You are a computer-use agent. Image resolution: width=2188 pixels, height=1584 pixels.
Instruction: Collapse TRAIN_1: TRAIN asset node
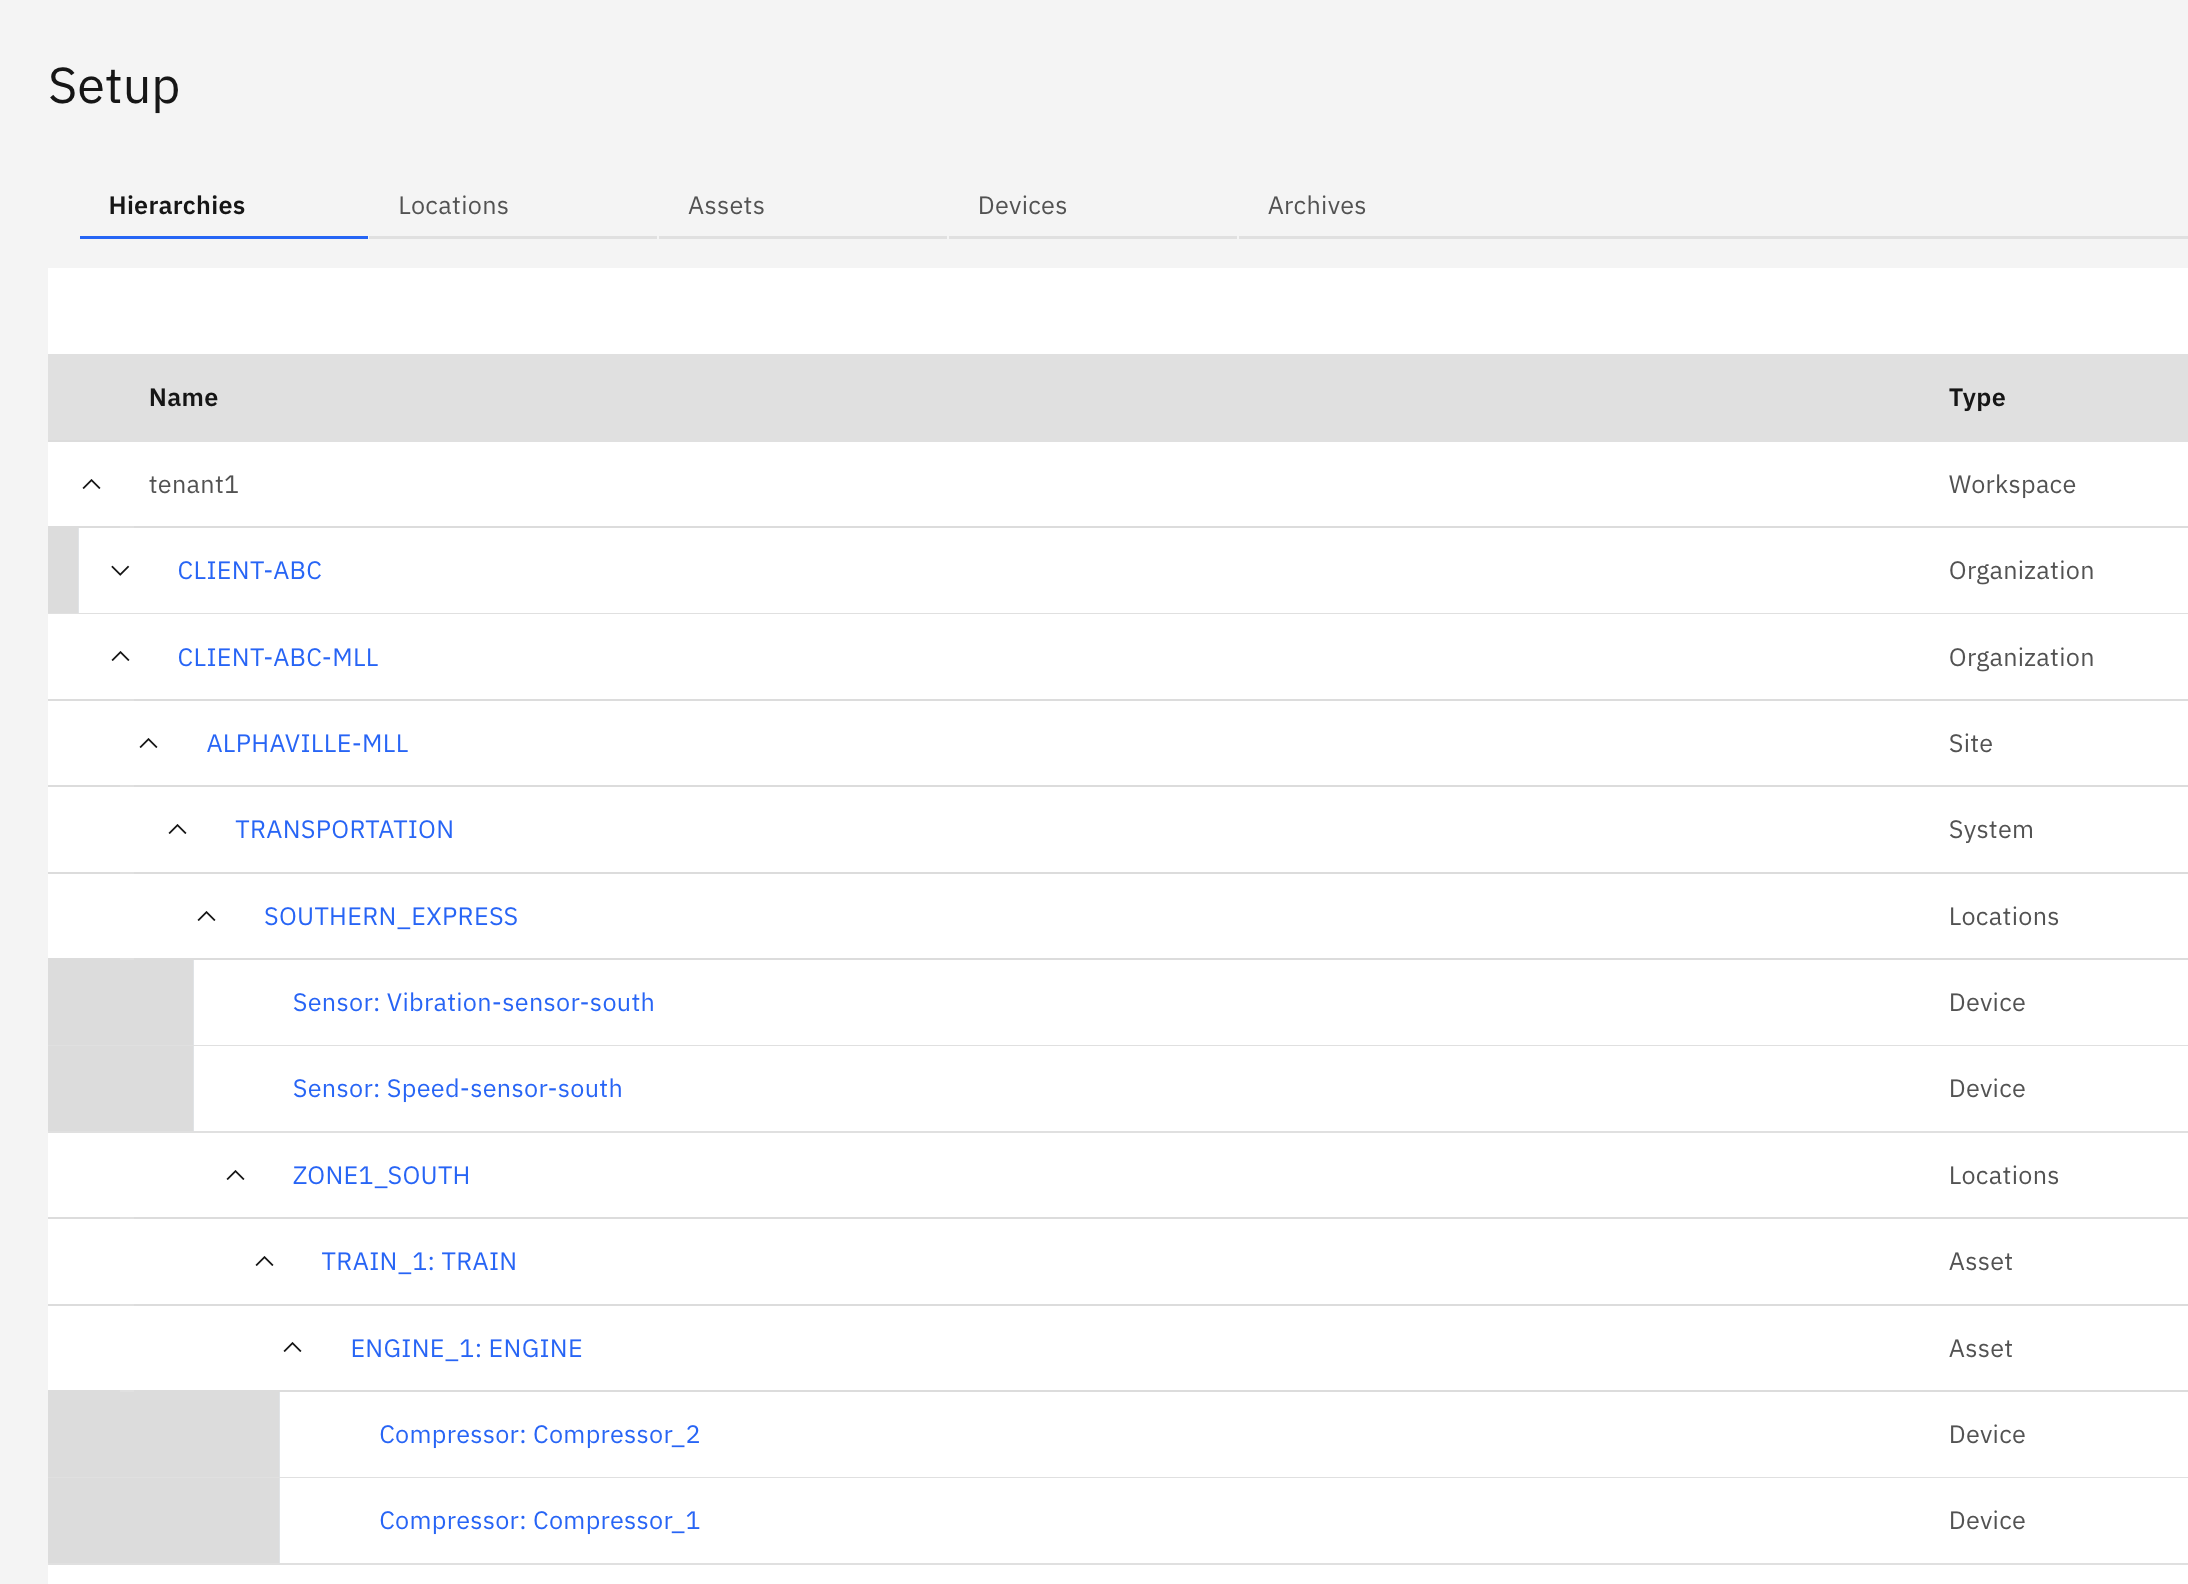click(263, 1261)
